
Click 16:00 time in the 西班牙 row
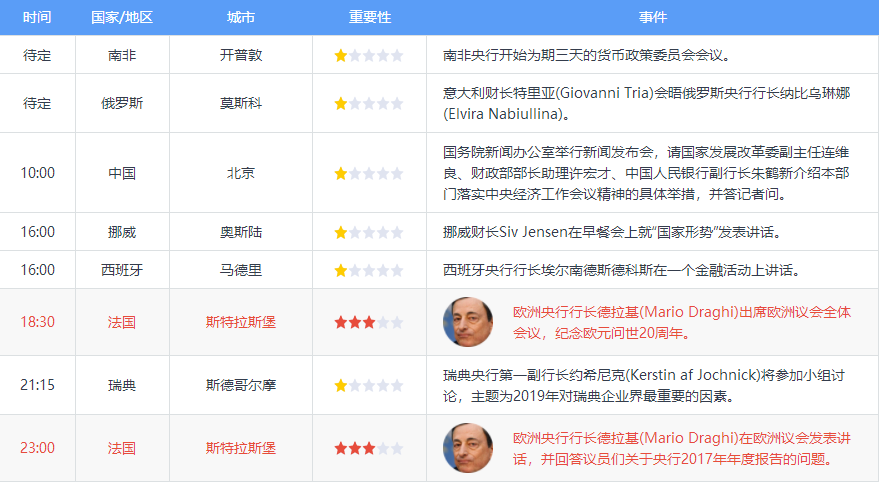pyautogui.click(x=38, y=270)
